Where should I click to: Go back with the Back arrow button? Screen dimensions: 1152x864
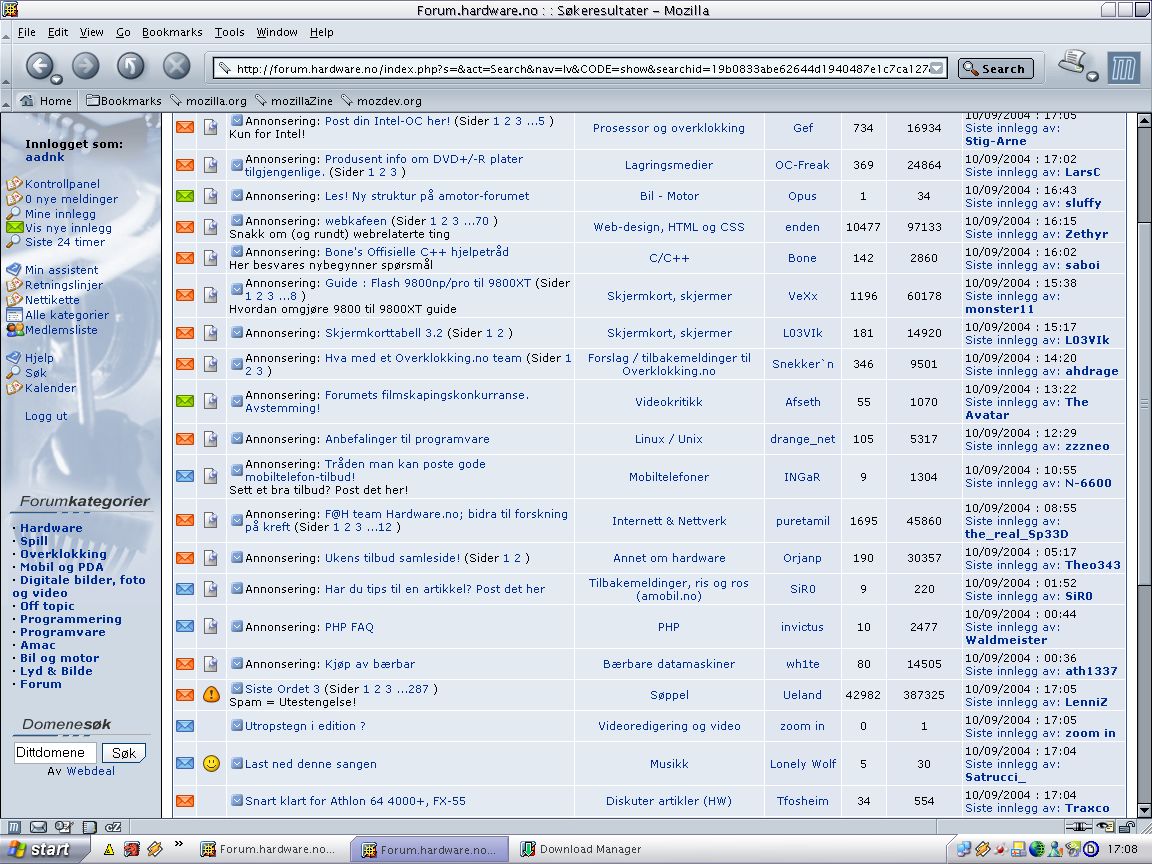(40, 66)
